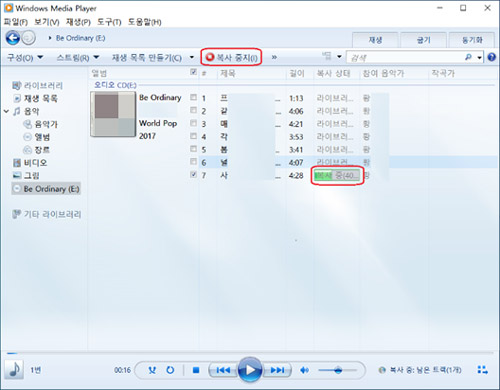Open the 도움말(H) menu
Image resolution: width=500 pixels, height=390 pixels.
(144, 22)
